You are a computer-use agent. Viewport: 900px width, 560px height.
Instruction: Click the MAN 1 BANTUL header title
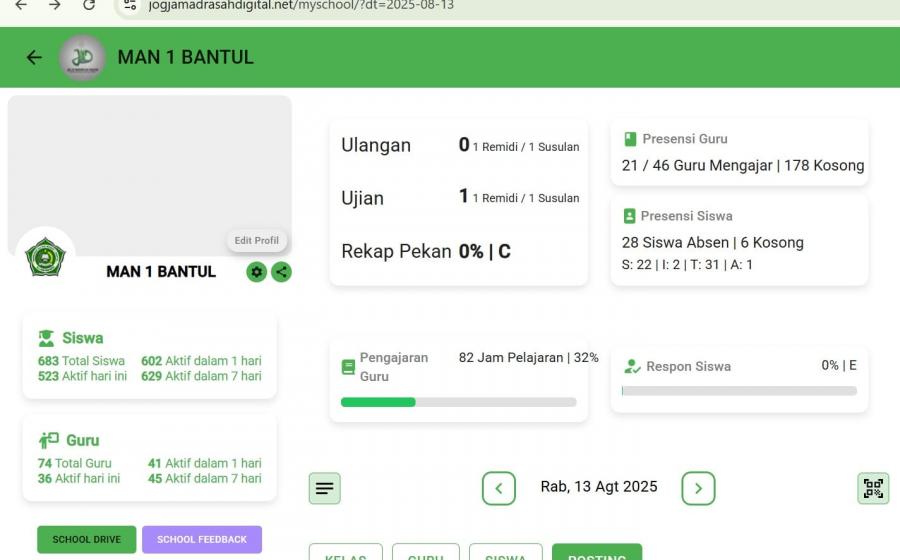click(x=185, y=57)
